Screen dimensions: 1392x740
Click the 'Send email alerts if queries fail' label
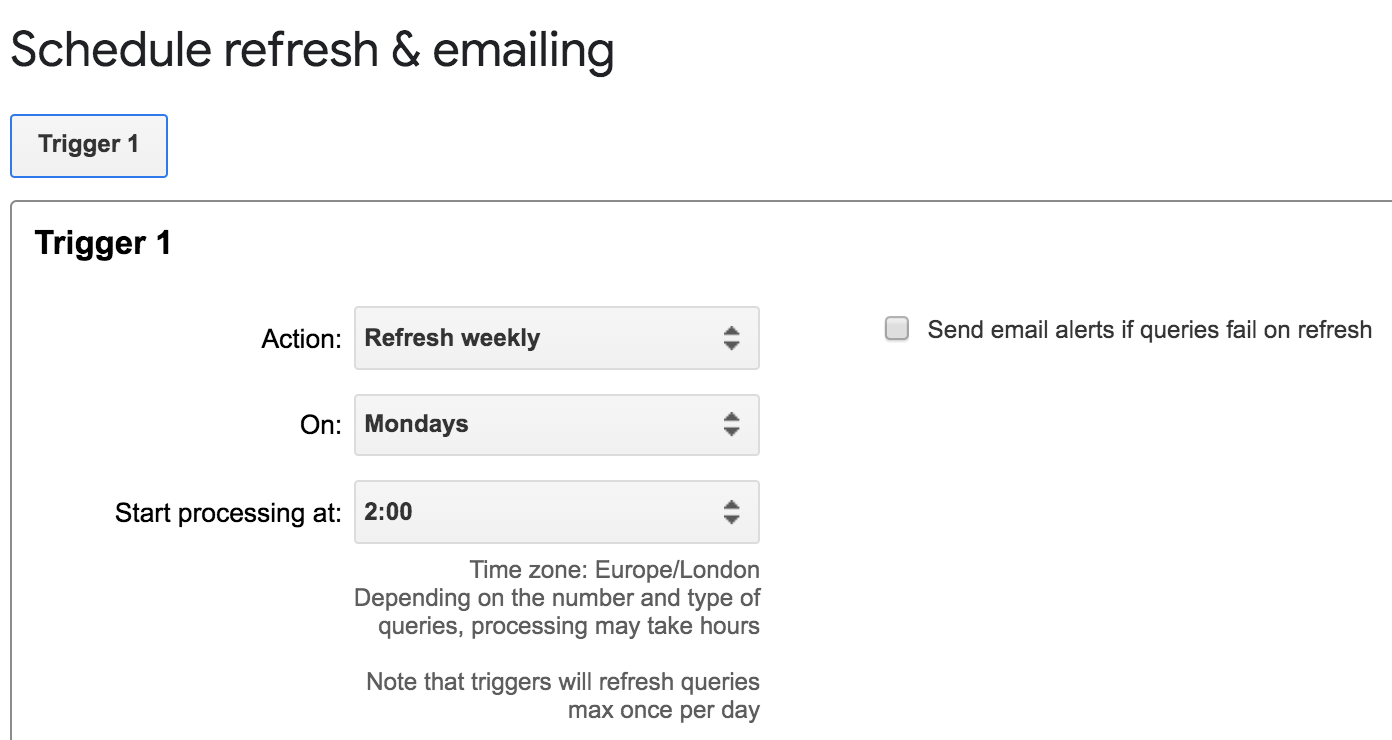point(1149,330)
